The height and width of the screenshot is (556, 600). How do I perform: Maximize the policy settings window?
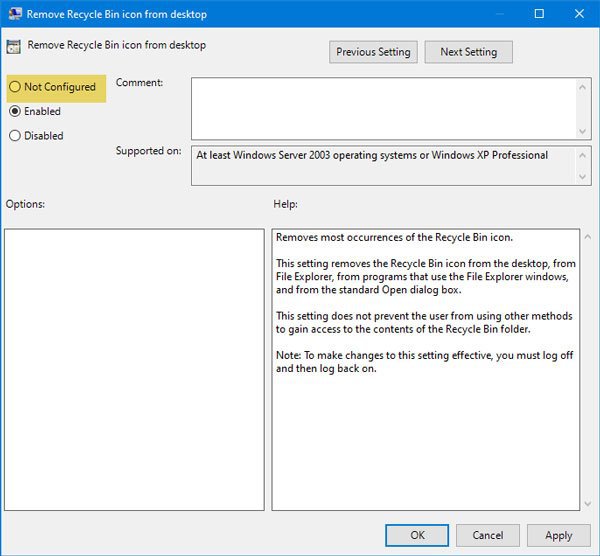(539, 14)
